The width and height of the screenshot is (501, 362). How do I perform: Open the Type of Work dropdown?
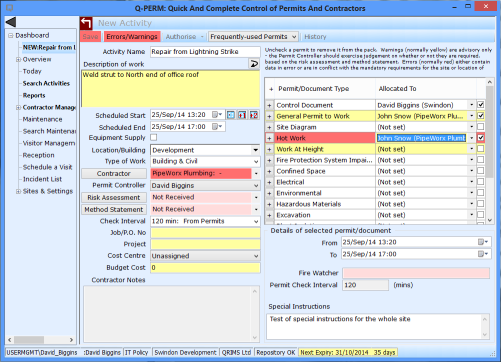point(256,162)
